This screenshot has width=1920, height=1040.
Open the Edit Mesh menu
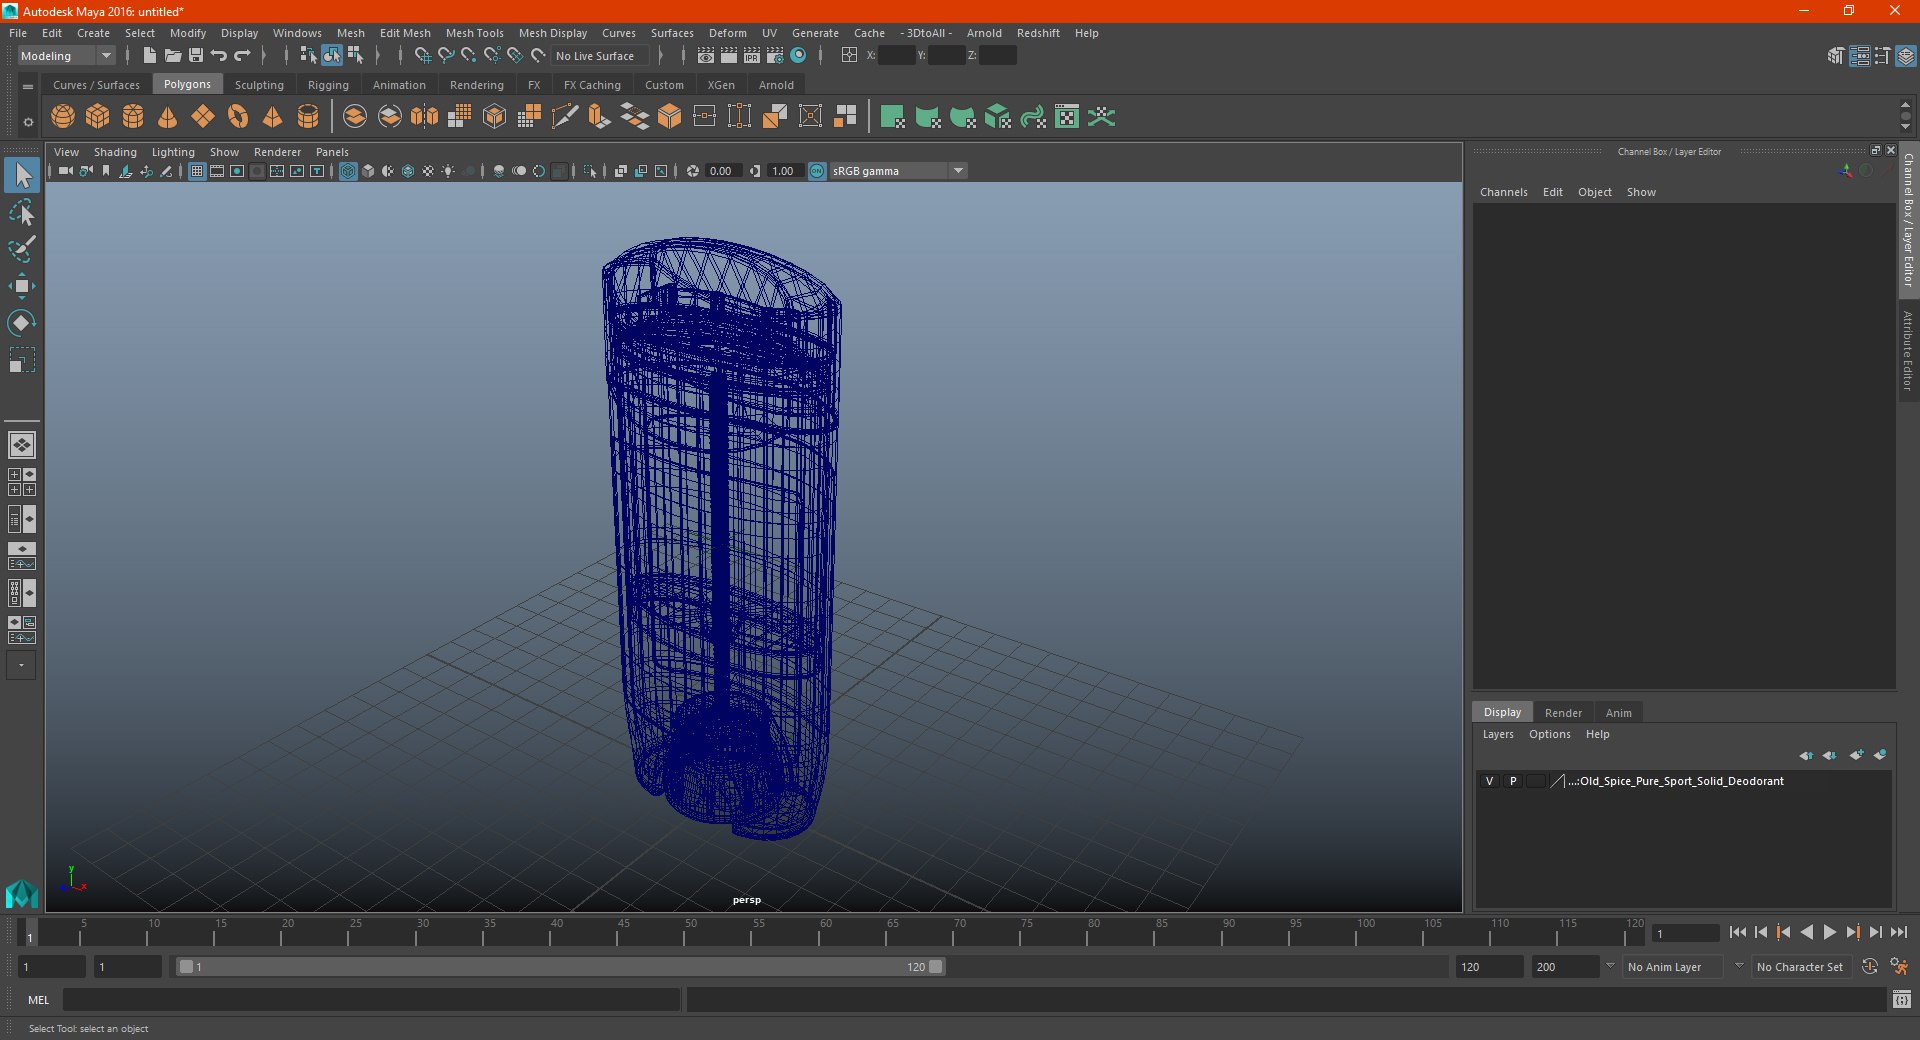click(x=405, y=33)
